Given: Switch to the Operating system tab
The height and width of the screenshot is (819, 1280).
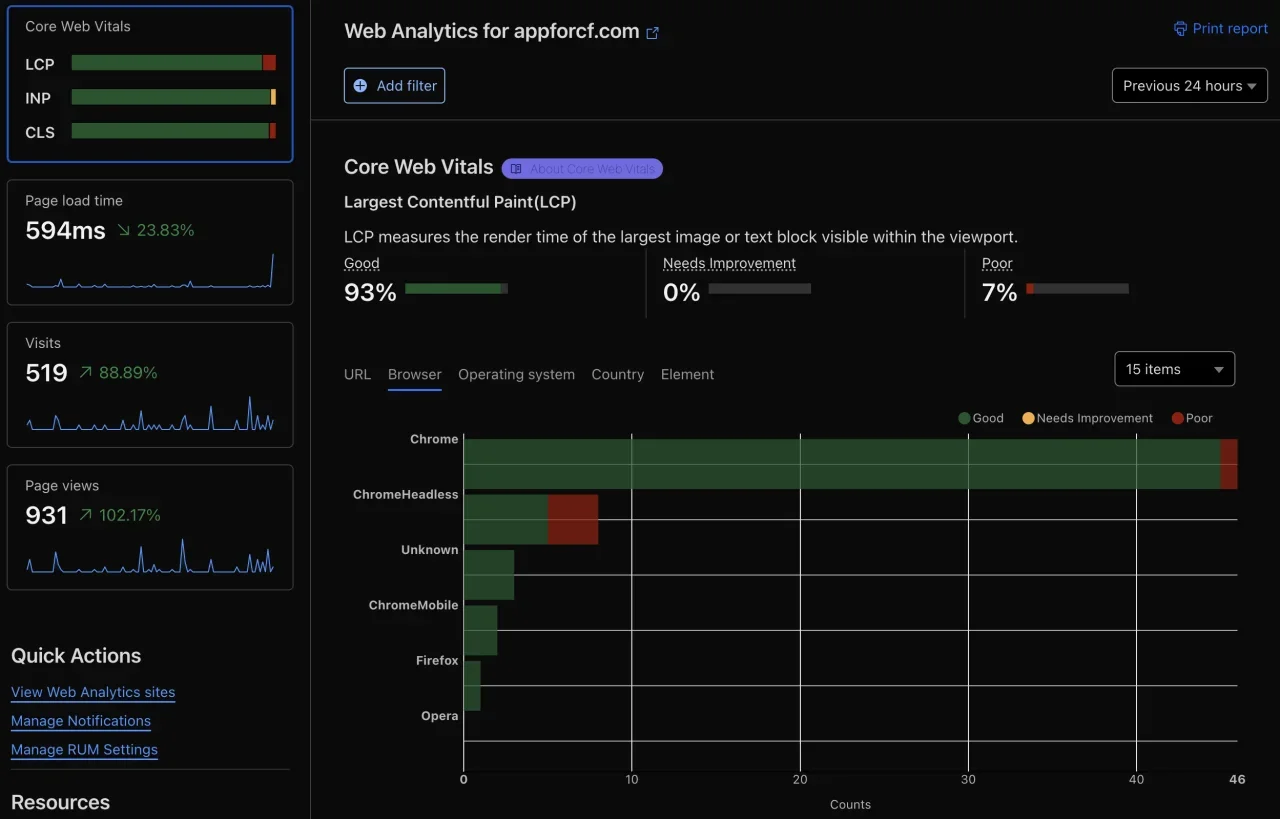Looking at the screenshot, I should point(516,374).
